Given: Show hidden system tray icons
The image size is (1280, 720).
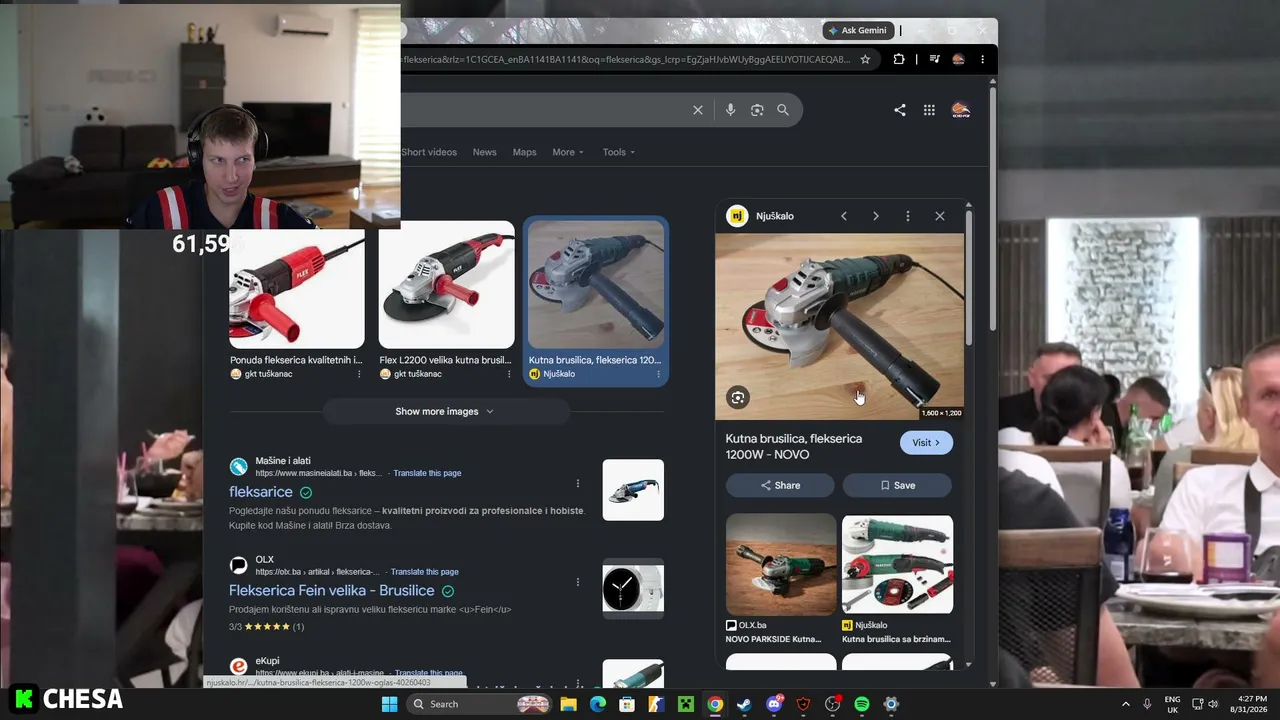Looking at the screenshot, I should tap(1125, 704).
